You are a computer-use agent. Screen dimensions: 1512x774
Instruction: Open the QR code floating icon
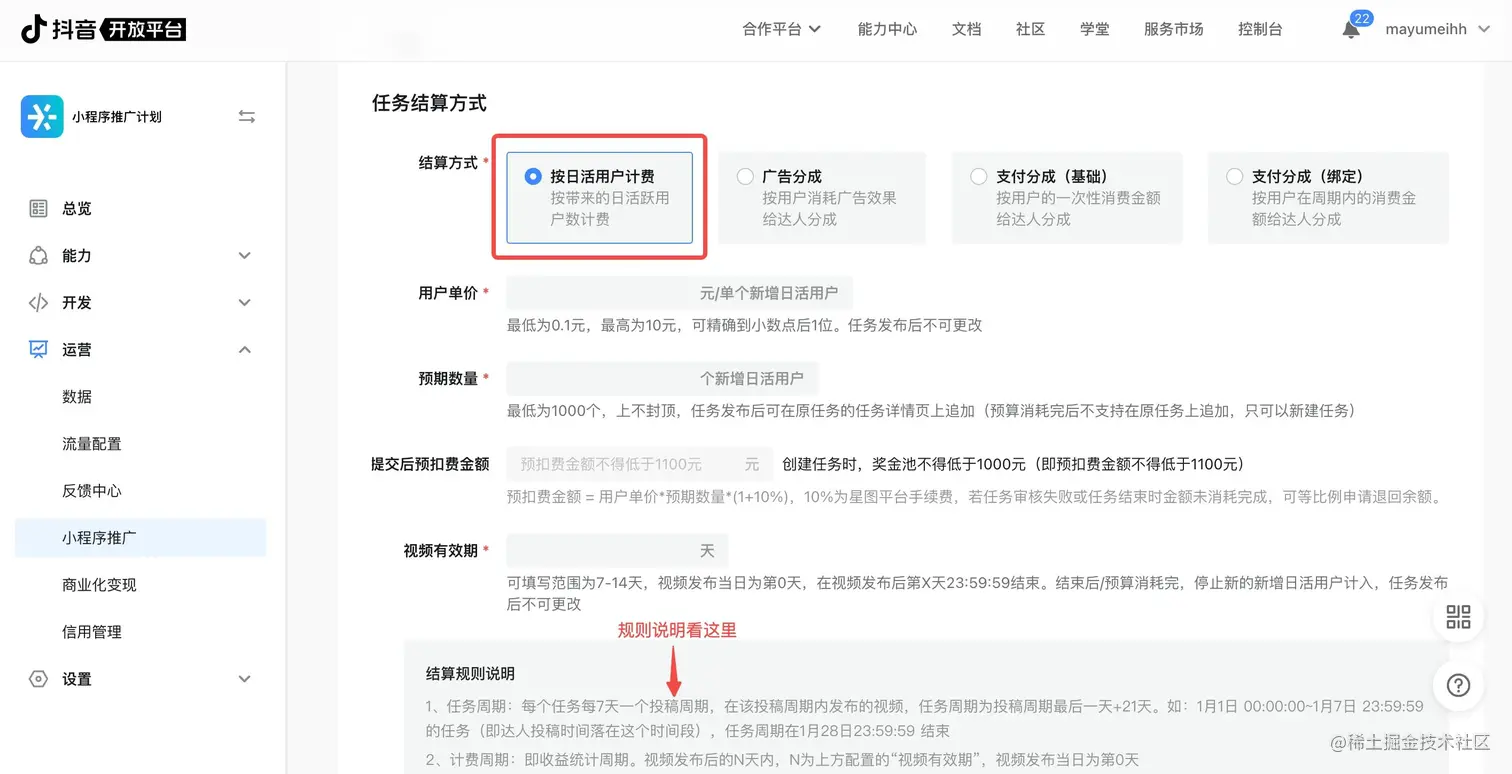click(x=1458, y=616)
